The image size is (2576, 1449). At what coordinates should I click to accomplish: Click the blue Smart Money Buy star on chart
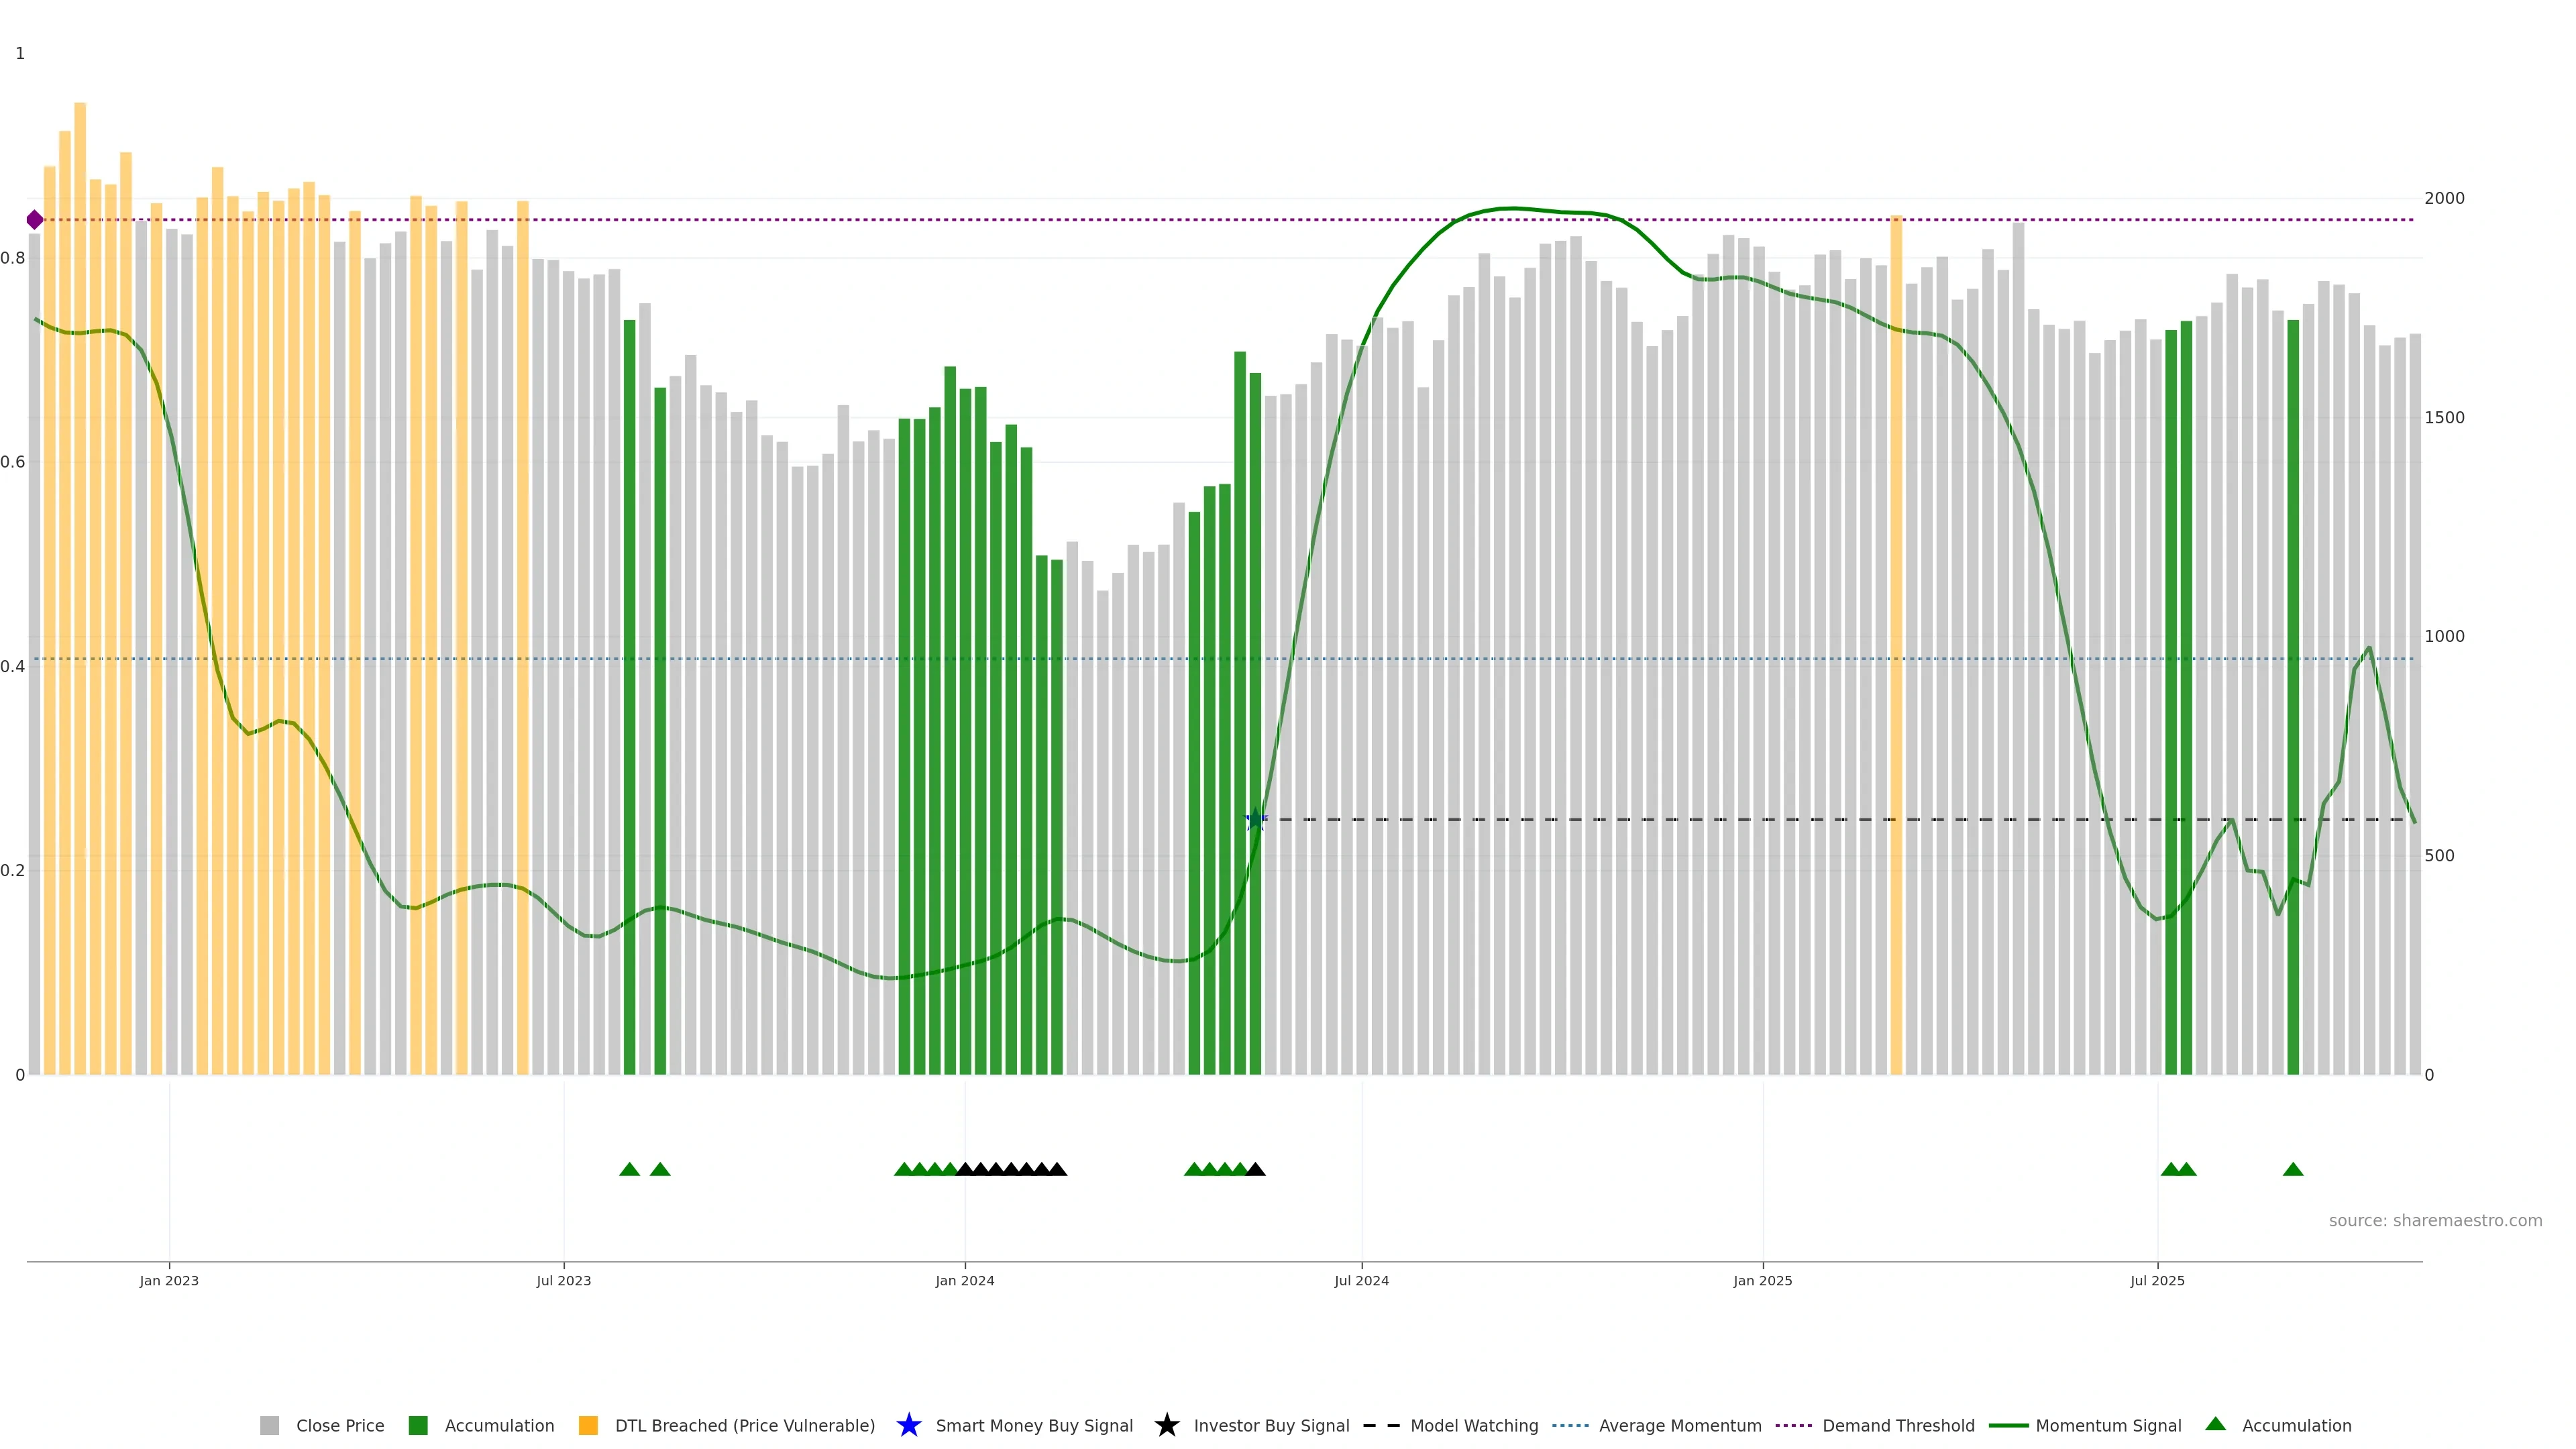coord(1256,820)
